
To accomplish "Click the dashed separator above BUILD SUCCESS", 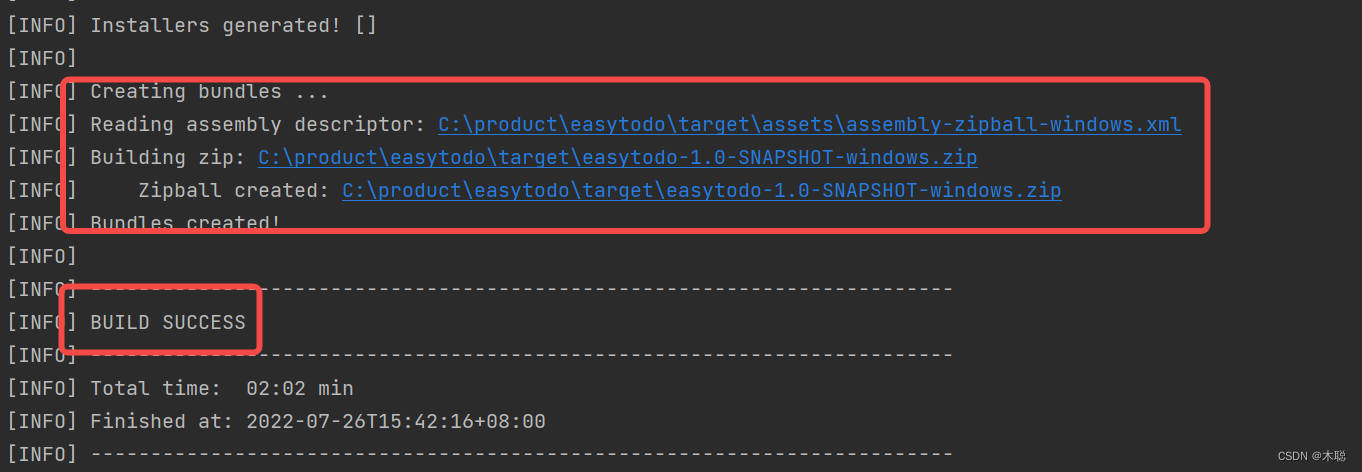I will (522, 290).
